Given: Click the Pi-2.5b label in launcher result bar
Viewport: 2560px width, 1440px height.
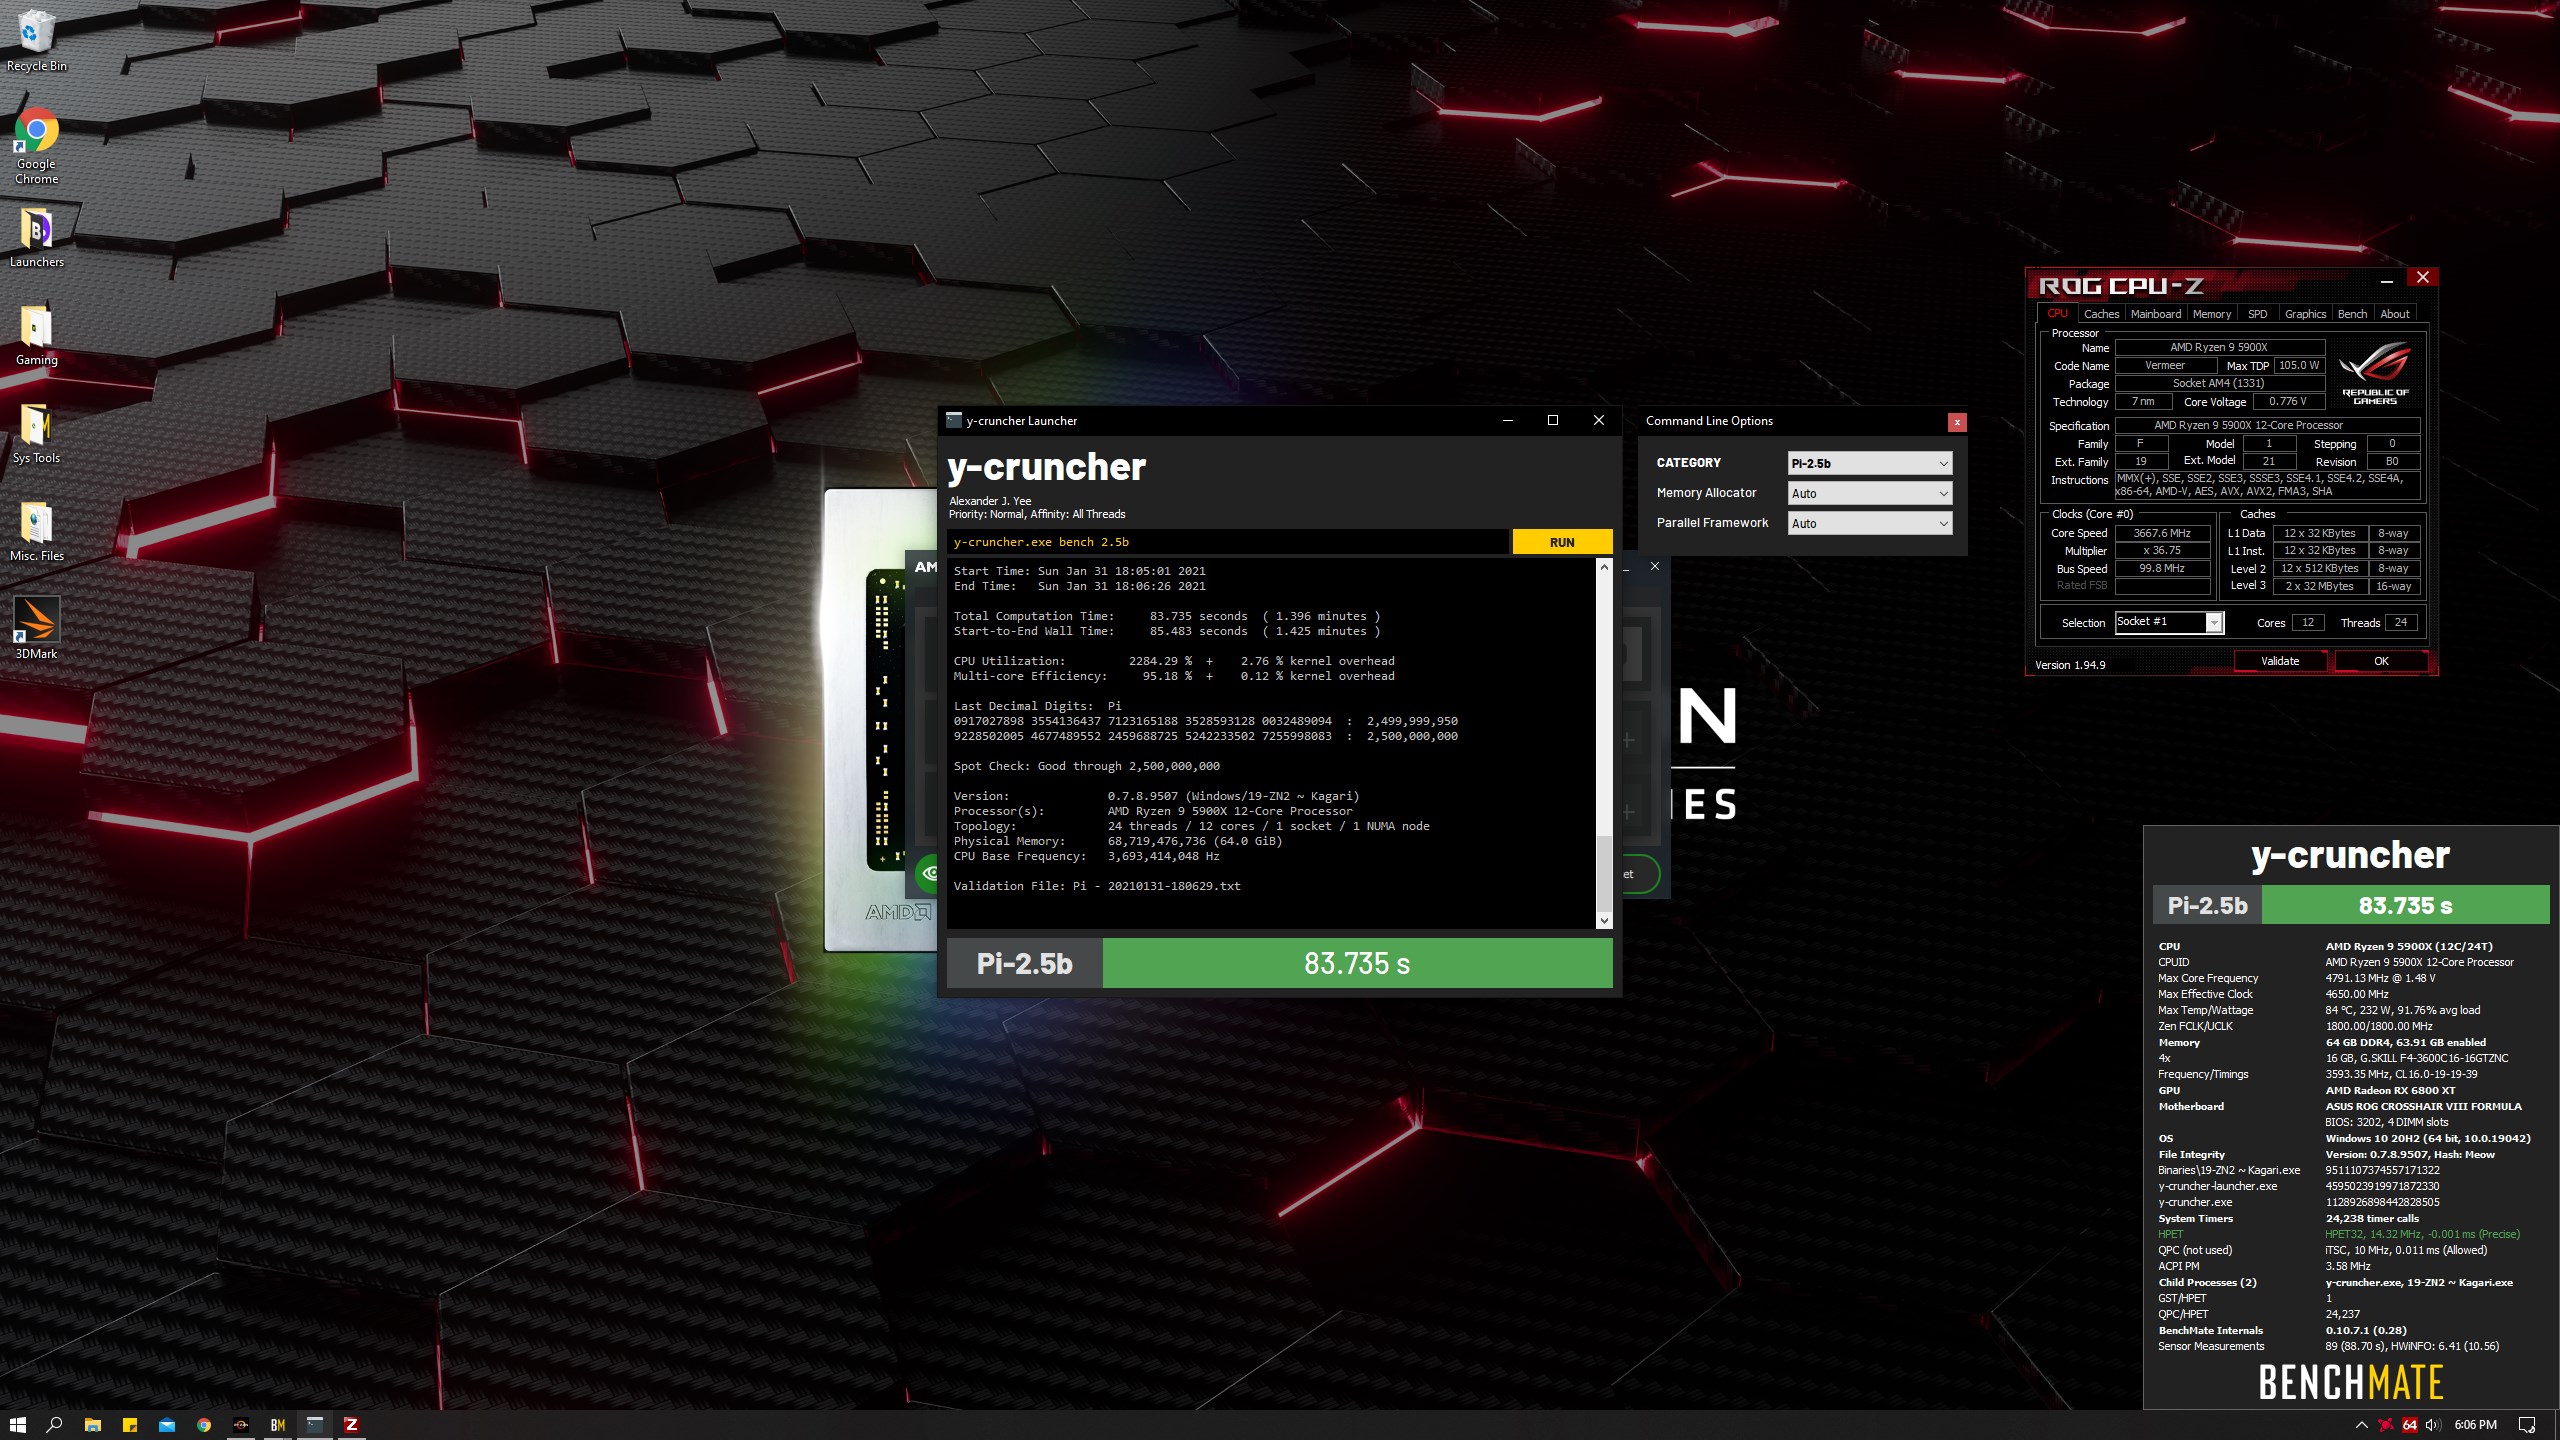Looking at the screenshot, I should pos(1024,963).
